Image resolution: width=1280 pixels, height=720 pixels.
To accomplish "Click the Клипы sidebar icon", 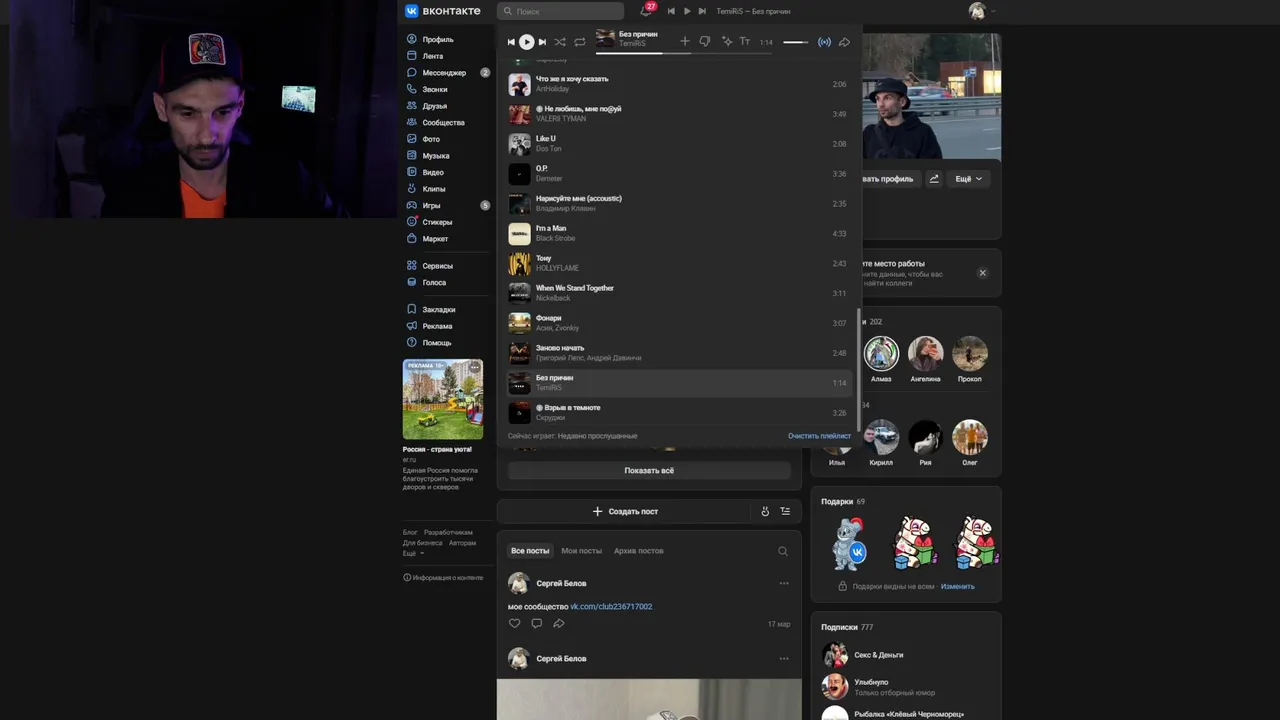I will click(x=412, y=189).
